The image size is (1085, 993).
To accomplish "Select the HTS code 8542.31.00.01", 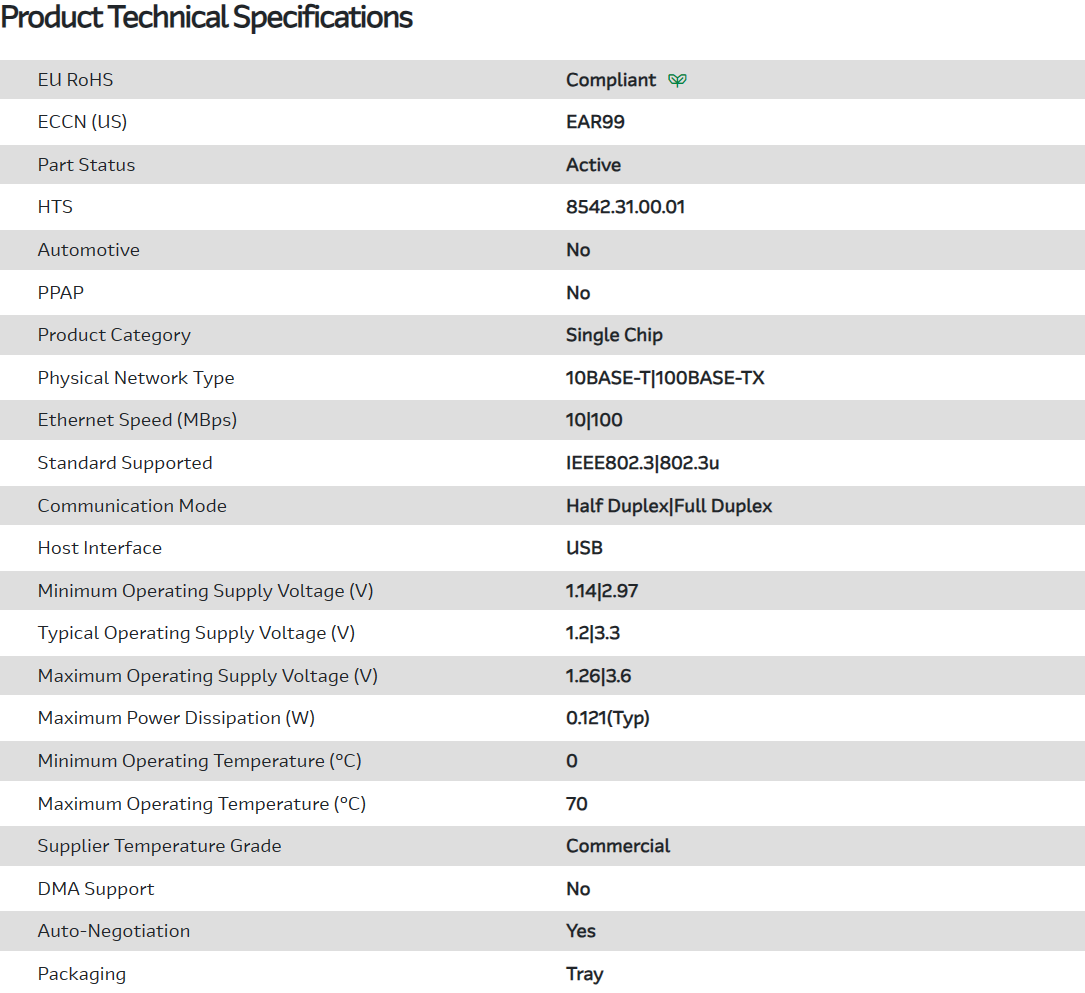I will pos(625,207).
